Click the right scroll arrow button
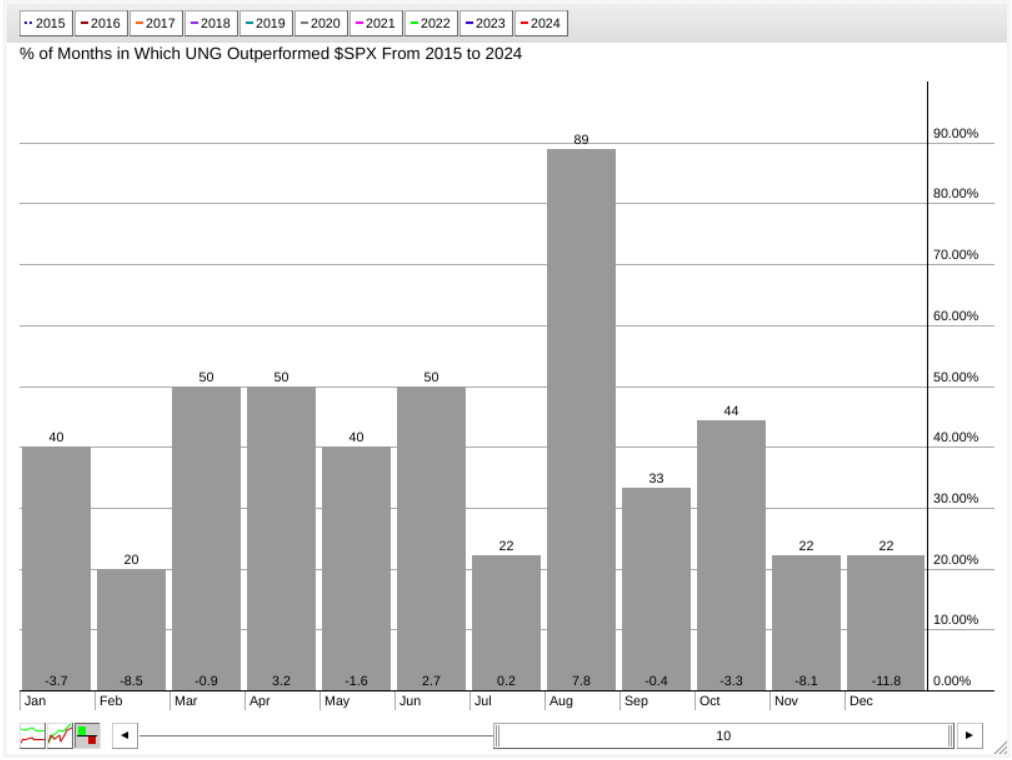Image resolution: width=1012 pixels, height=760 pixels. [x=969, y=736]
